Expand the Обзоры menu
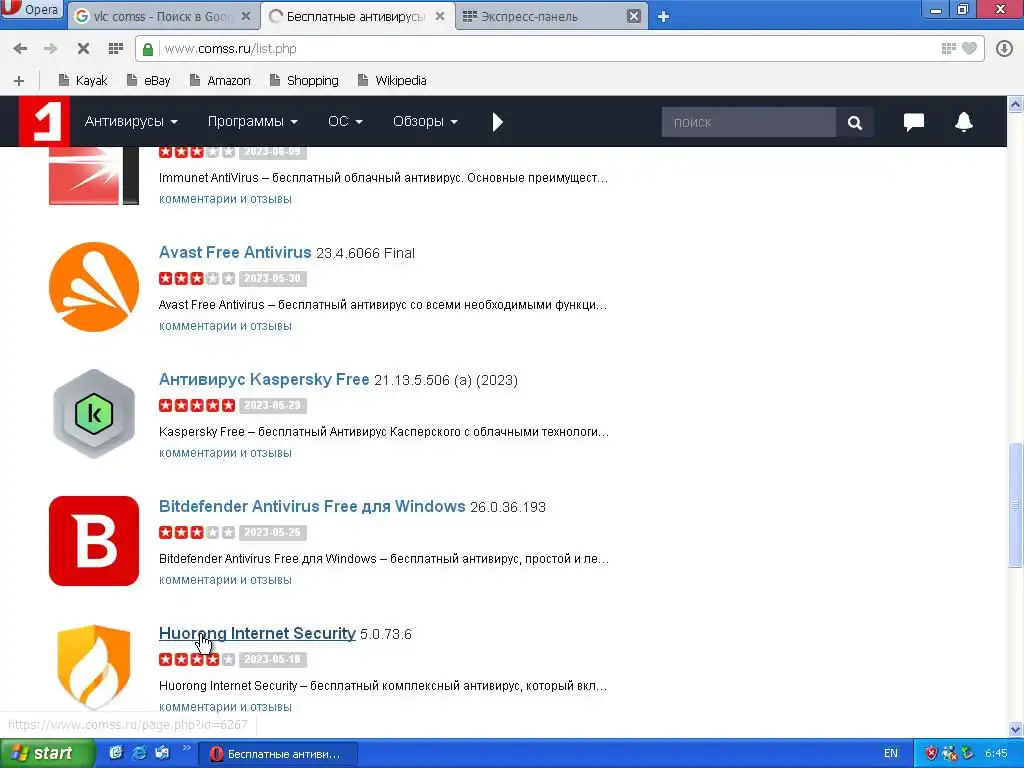 (425, 121)
